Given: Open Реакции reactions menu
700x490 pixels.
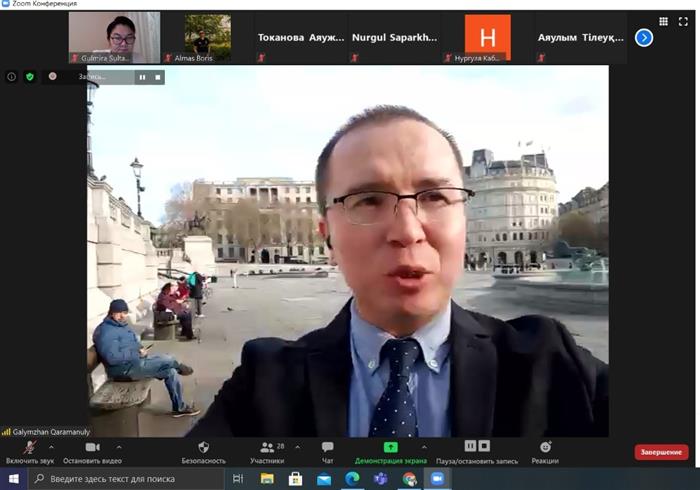Looking at the screenshot, I should click(545, 447).
